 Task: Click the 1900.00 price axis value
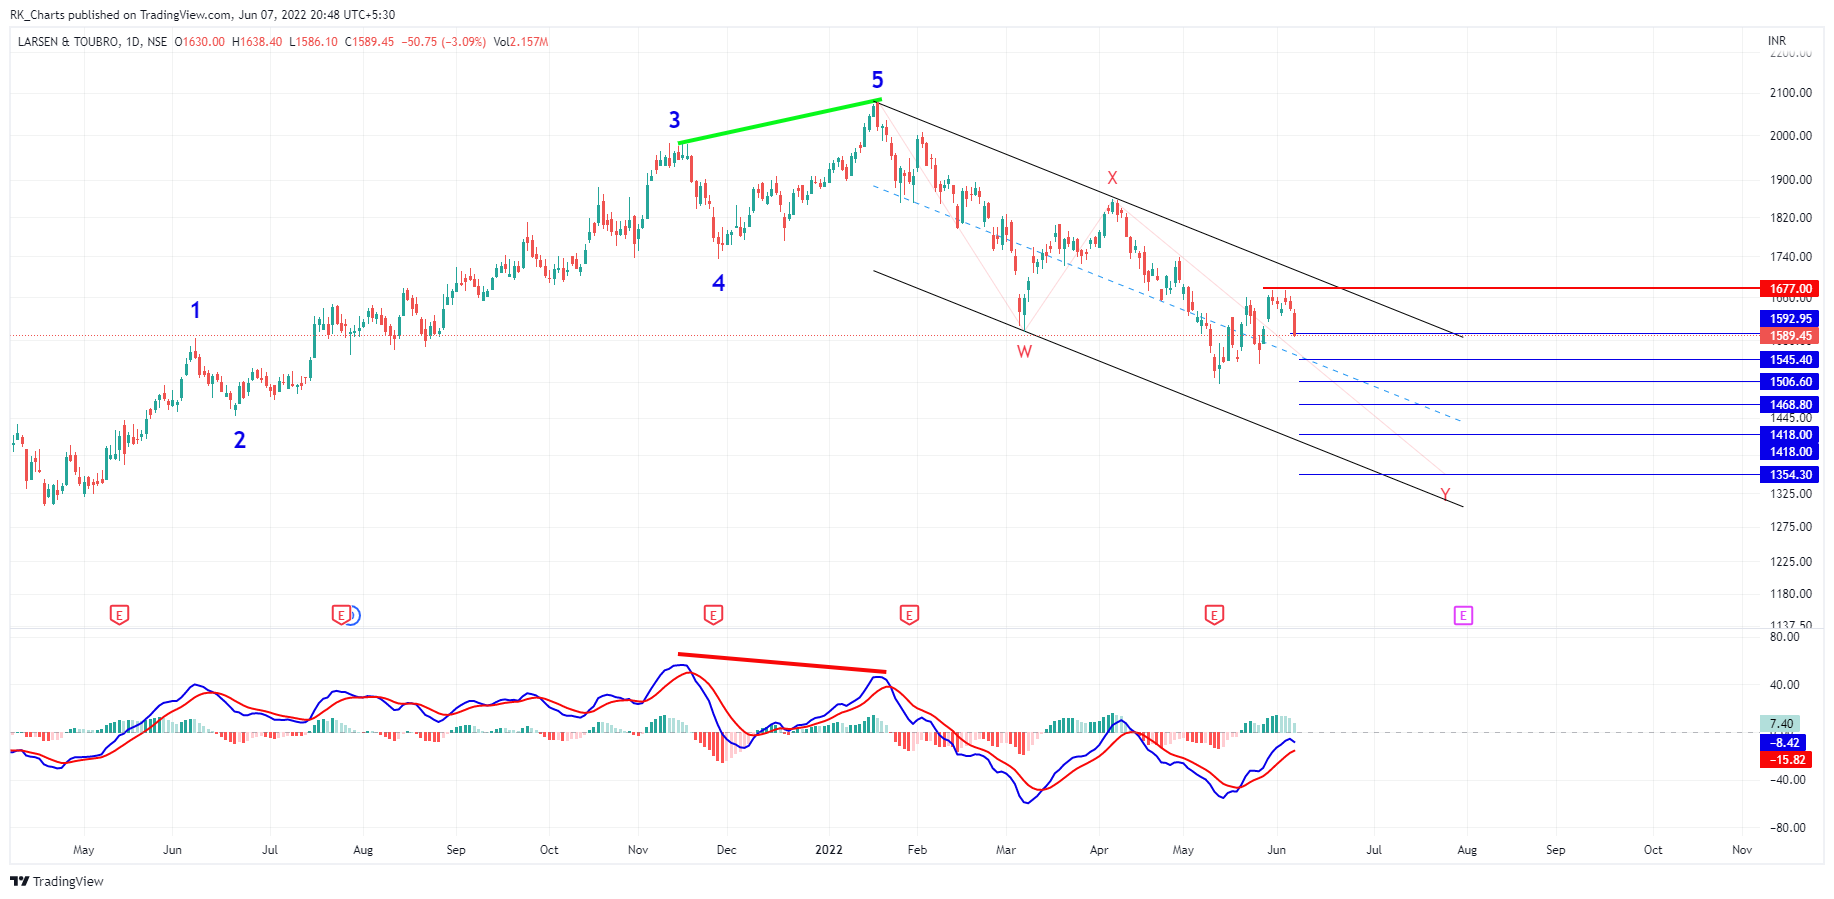click(1791, 180)
